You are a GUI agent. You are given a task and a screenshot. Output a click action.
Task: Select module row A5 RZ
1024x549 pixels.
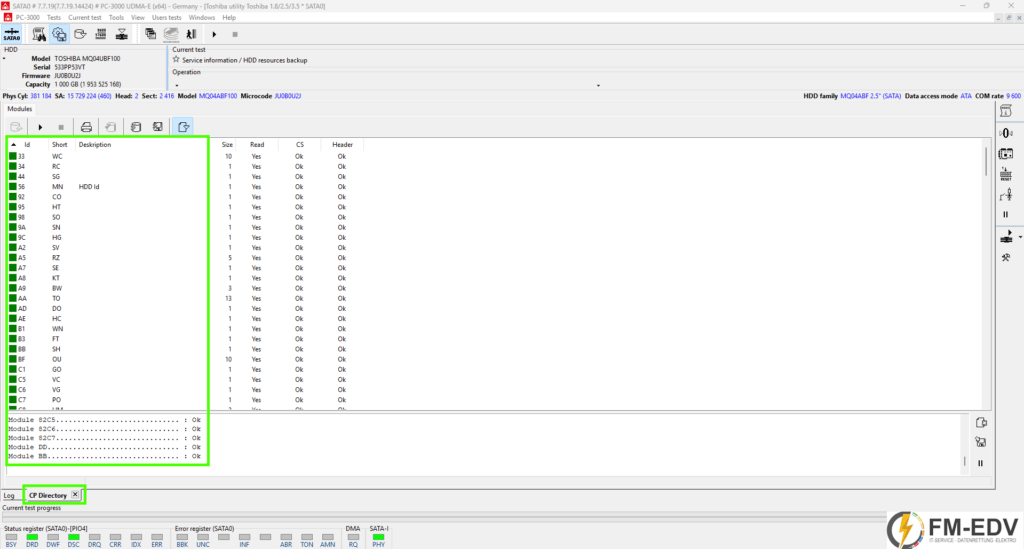[x=186, y=258]
